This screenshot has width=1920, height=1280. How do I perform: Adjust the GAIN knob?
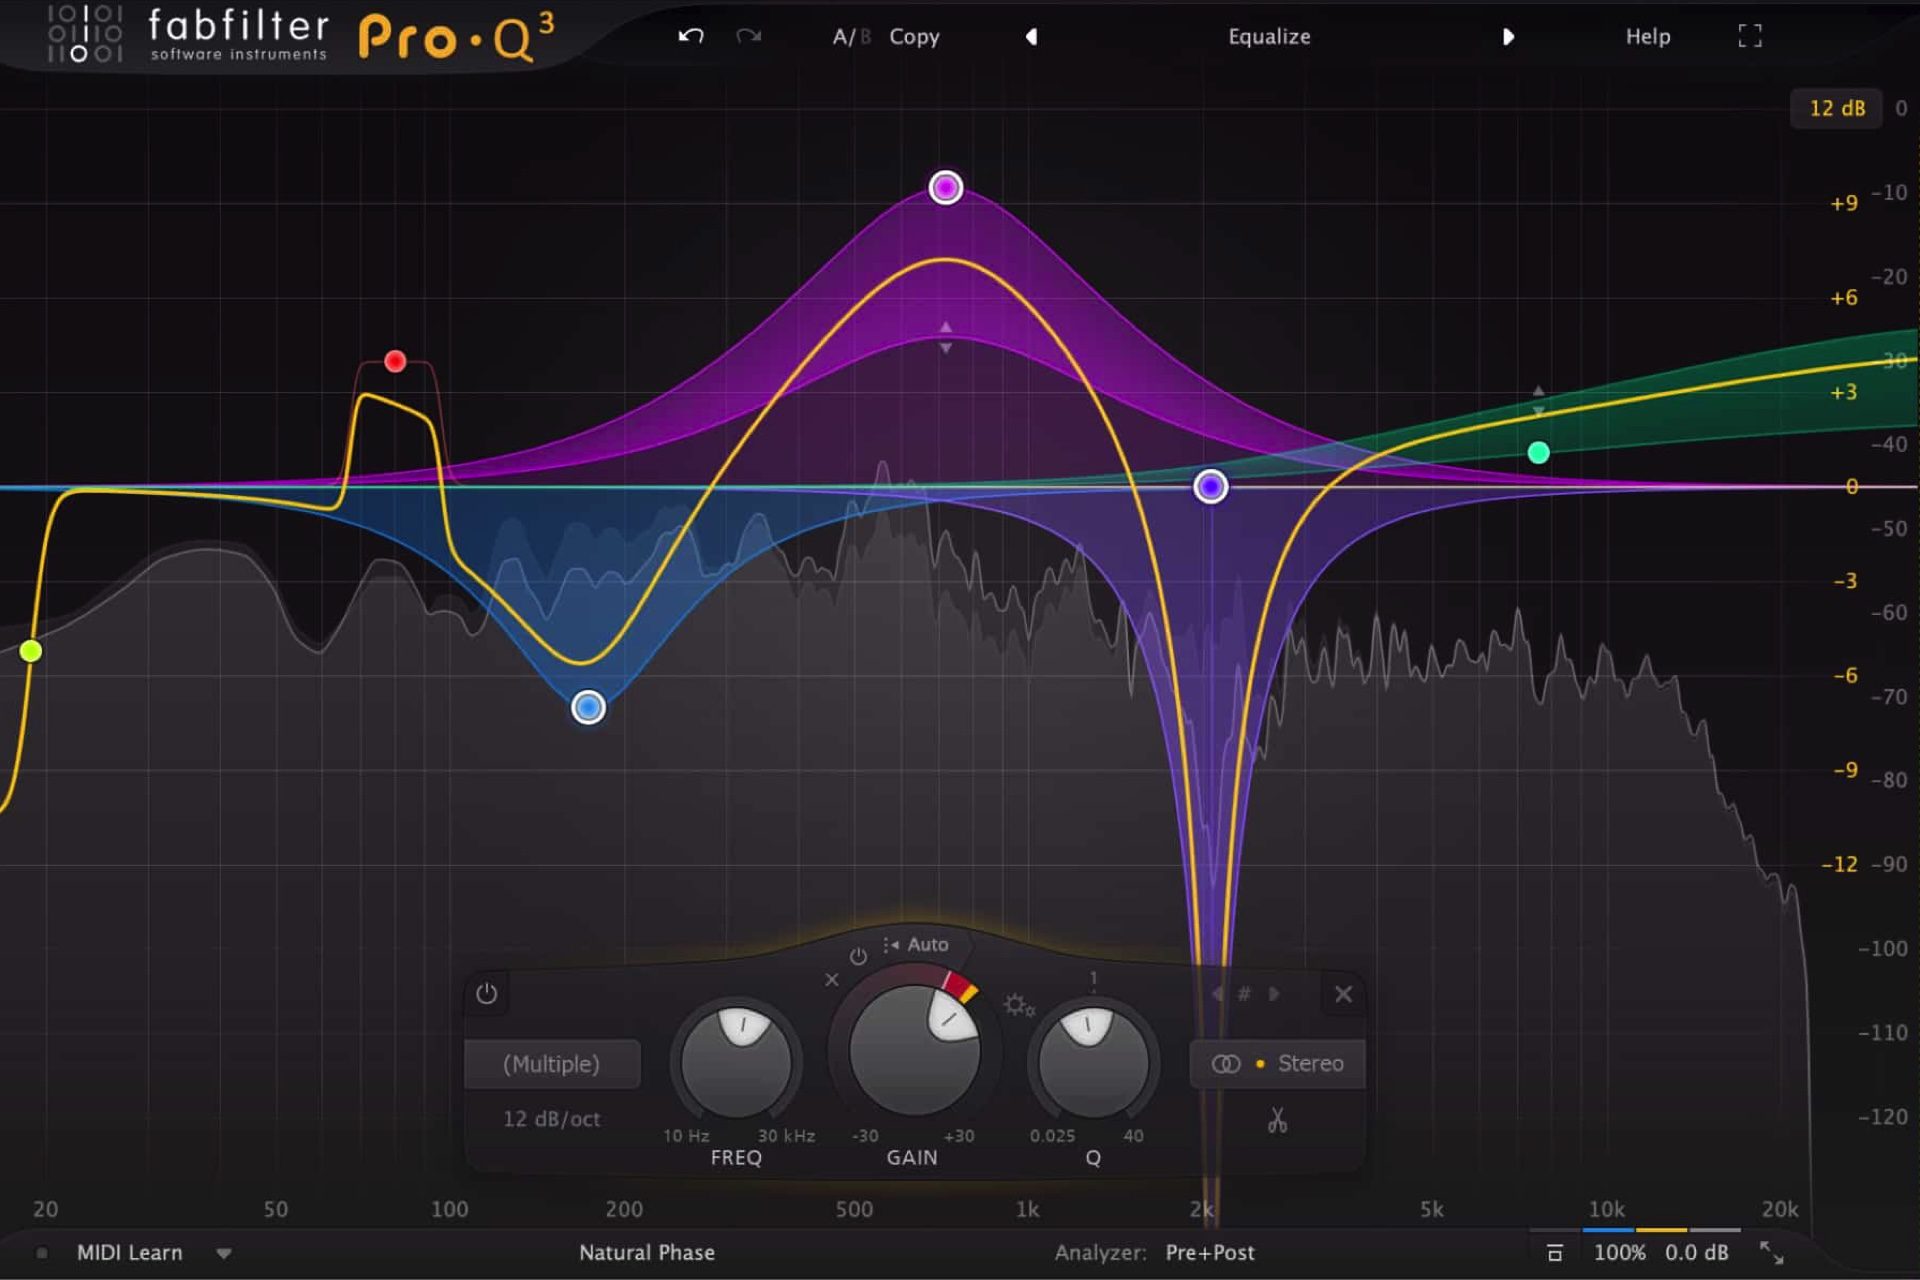coord(913,1050)
